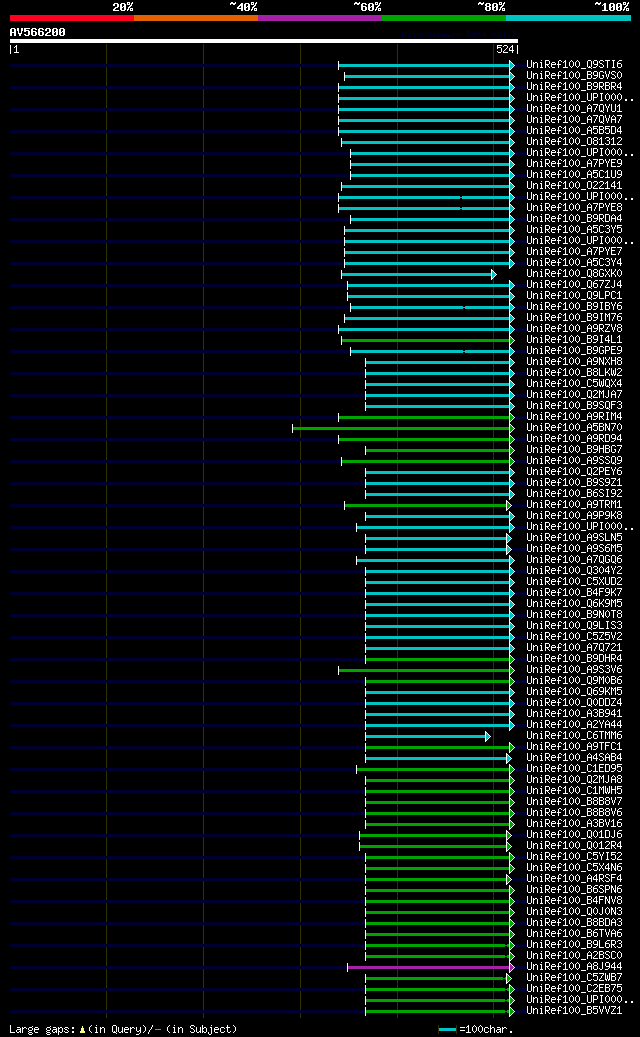Click the green ~80% identity legend segment

(x=444, y=18)
